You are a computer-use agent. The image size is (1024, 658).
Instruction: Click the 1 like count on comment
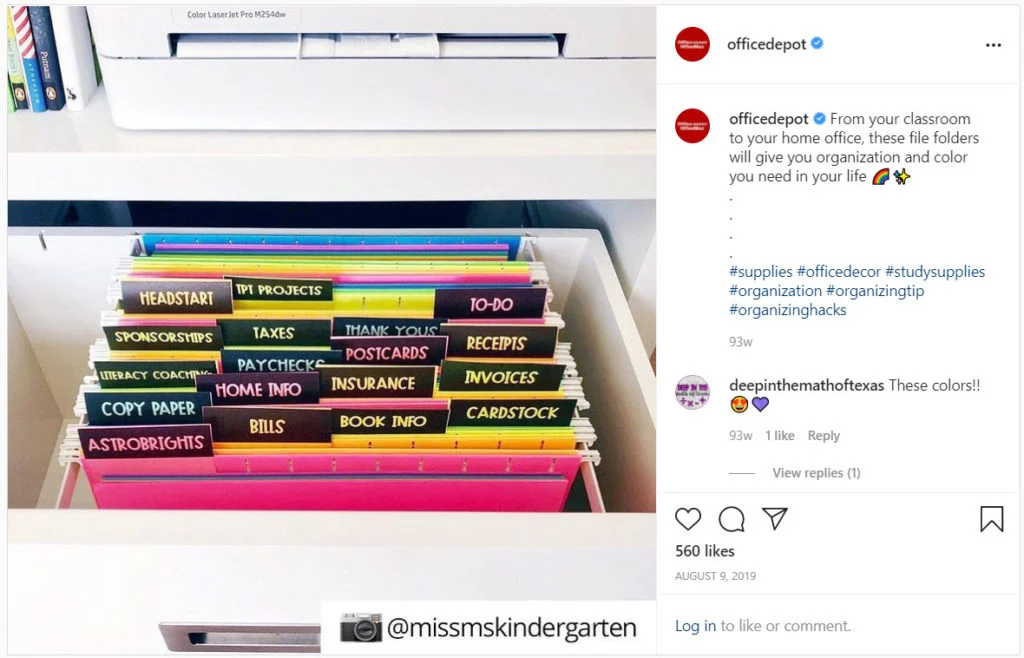tap(780, 435)
